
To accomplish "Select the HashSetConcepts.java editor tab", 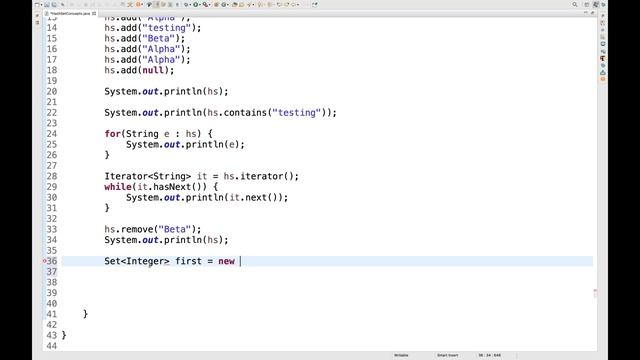I will (x=69, y=13).
